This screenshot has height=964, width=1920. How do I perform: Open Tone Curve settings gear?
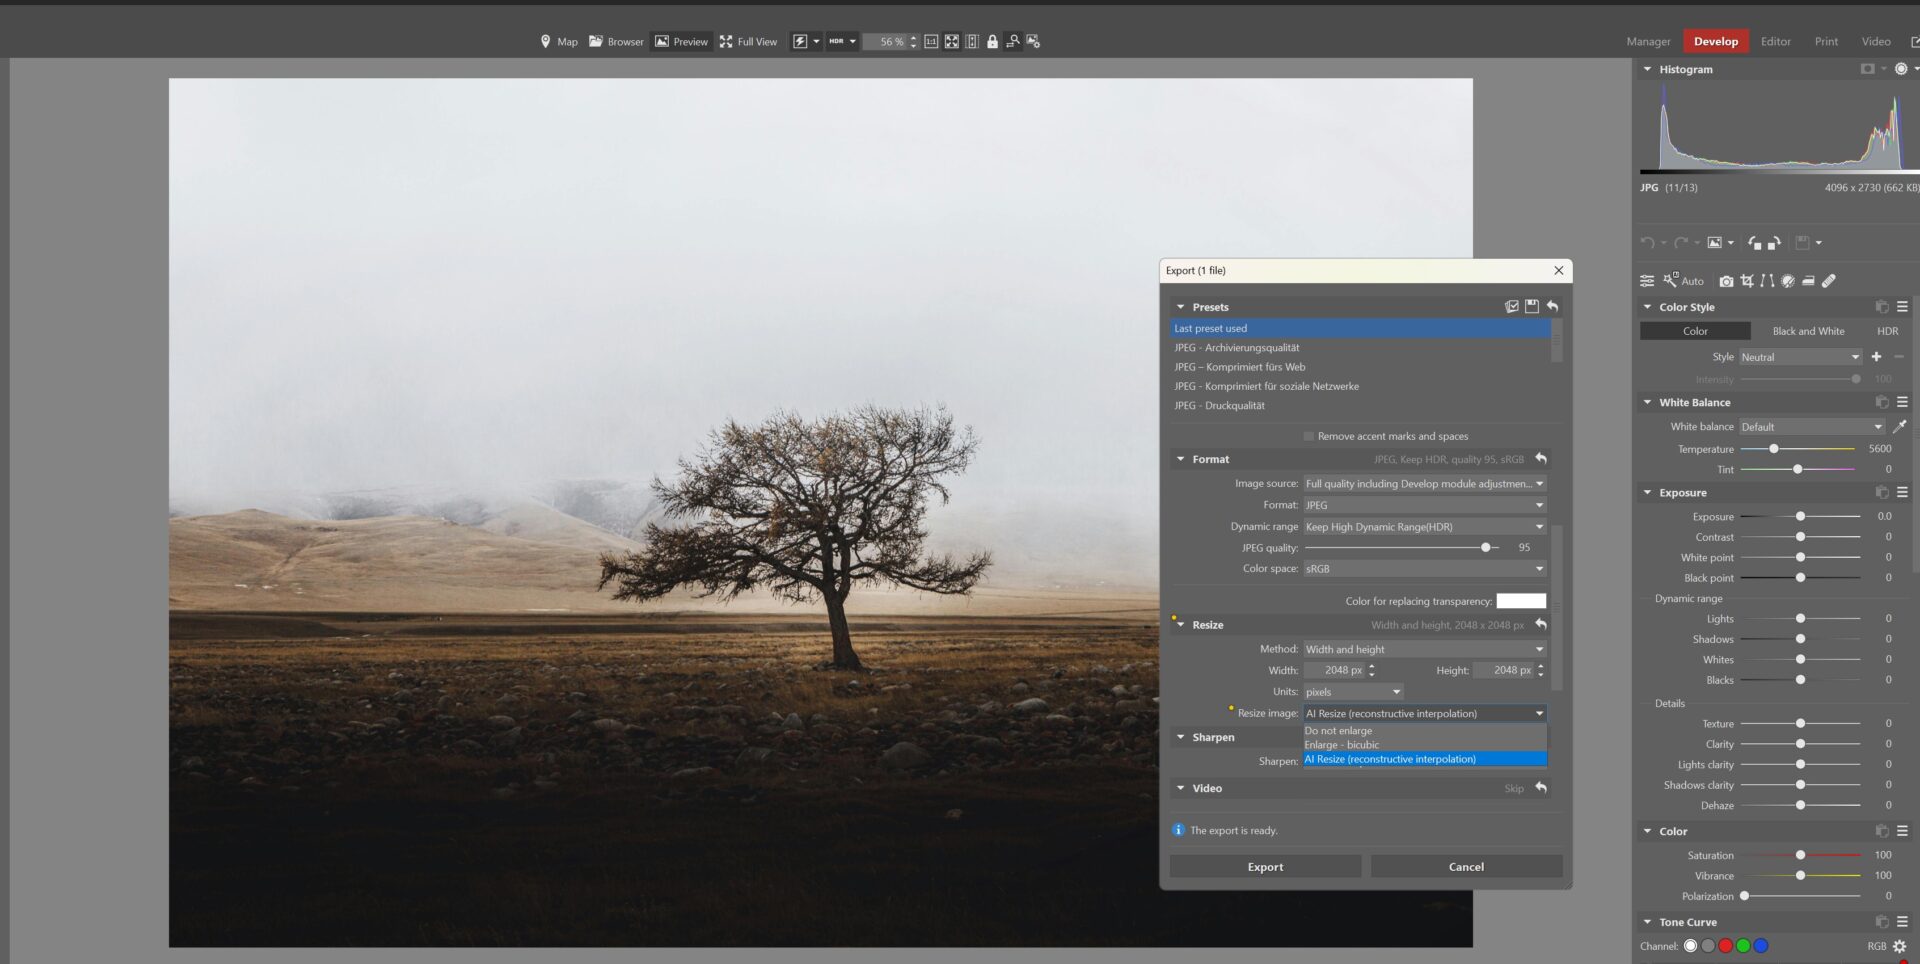[x=1899, y=946]
